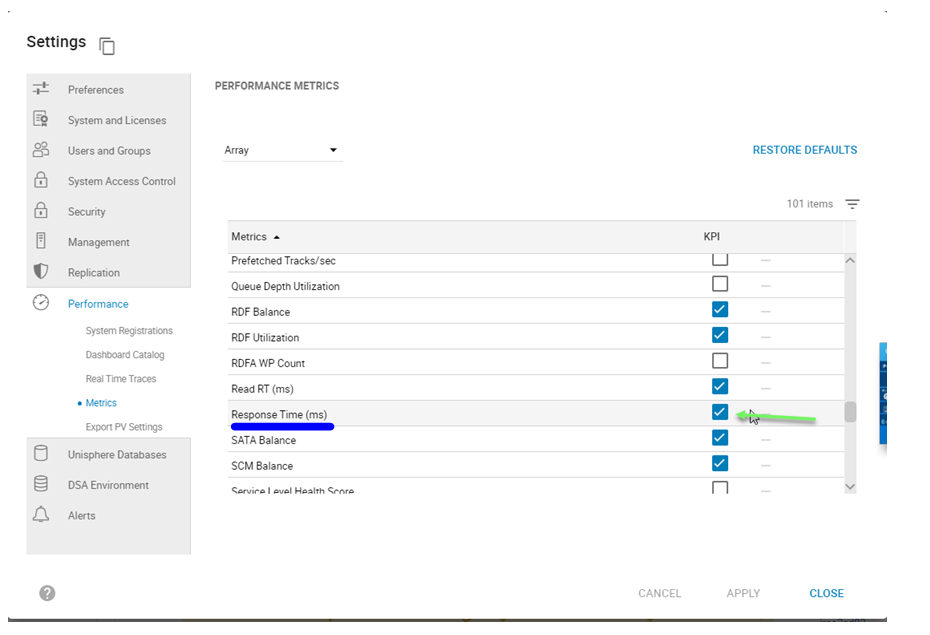Go to Real Time Traces submenu

(x=121, y=379)
